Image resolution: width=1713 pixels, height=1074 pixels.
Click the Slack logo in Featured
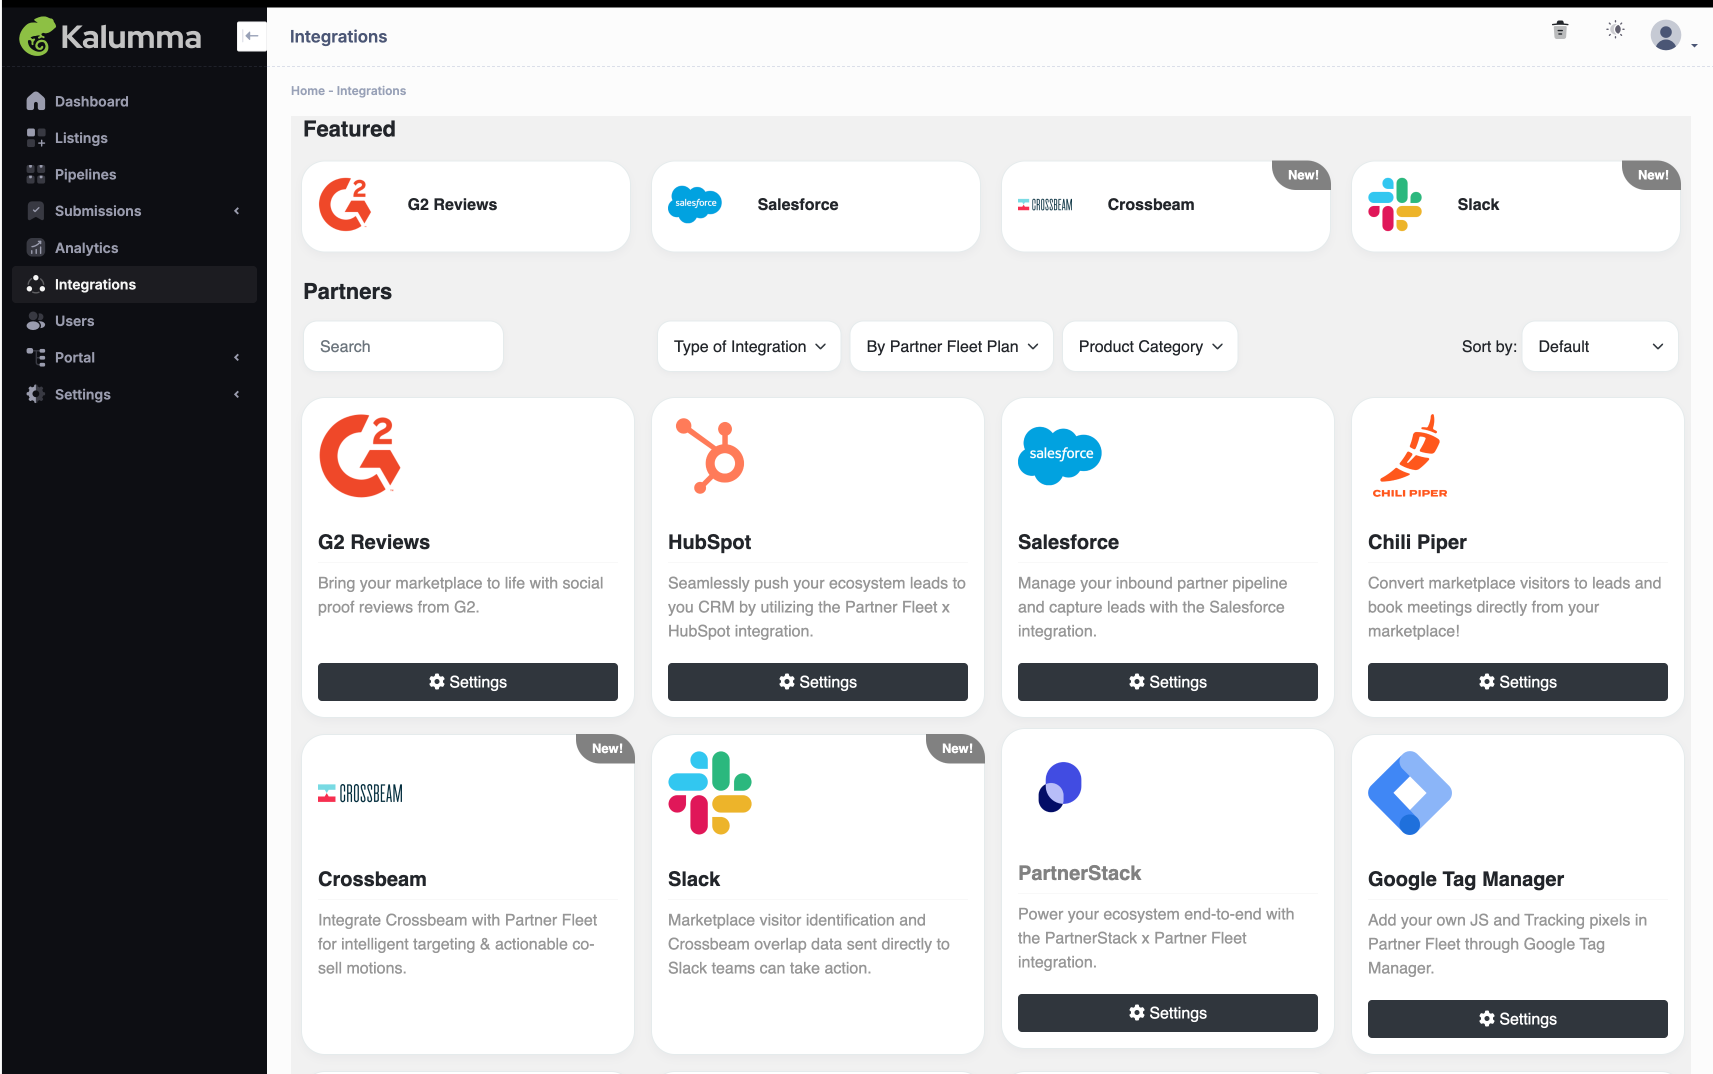coord(1395,205)
